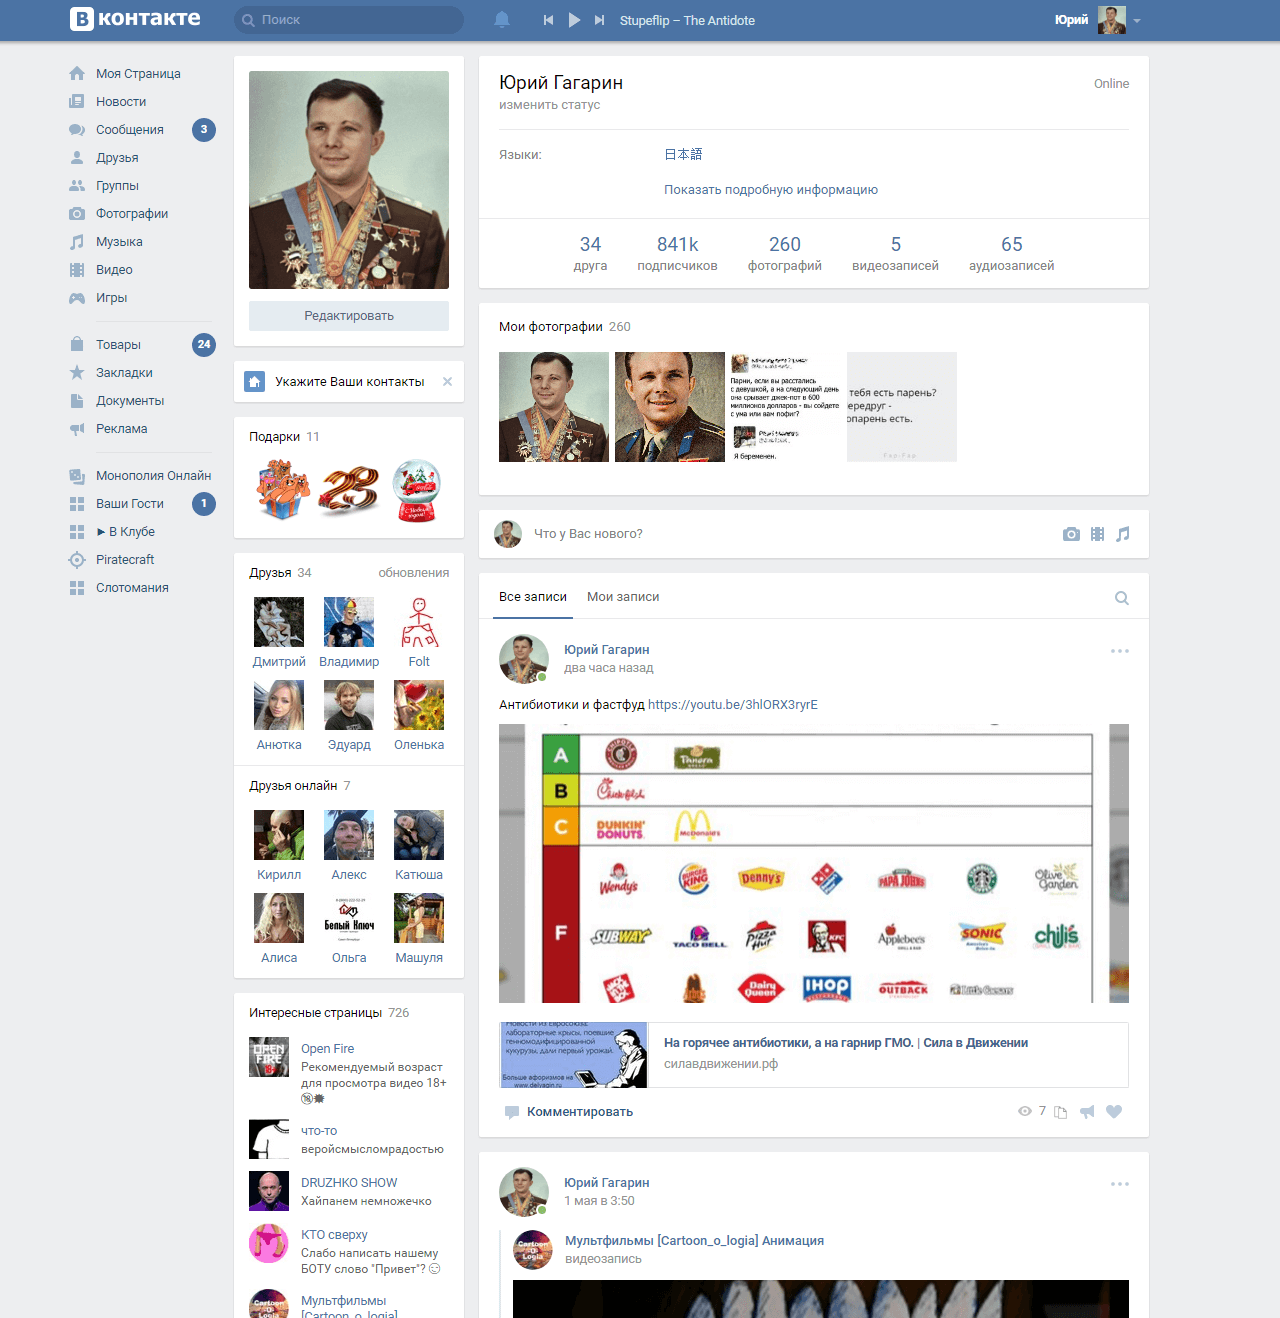This screenshot has width=1280, height=1318.
Task: Open the notifications bell icon
Action: click(x=502, y=20)
